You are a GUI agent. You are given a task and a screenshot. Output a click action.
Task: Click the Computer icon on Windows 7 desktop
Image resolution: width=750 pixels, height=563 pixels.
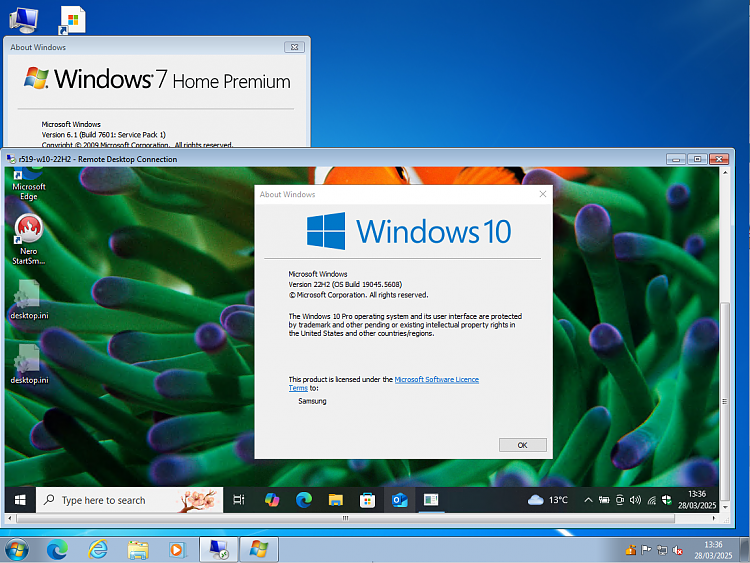pos(23,20)
